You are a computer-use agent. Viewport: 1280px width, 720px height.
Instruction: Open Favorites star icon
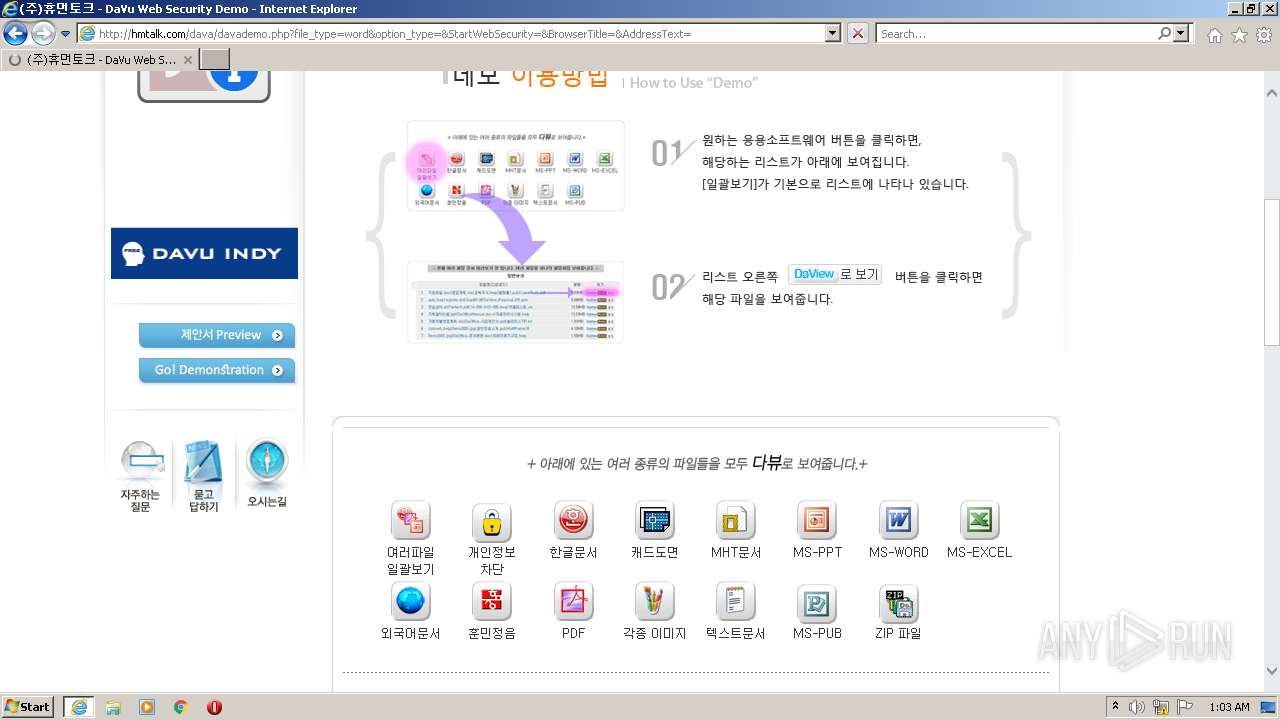(x=1239, y=35)
